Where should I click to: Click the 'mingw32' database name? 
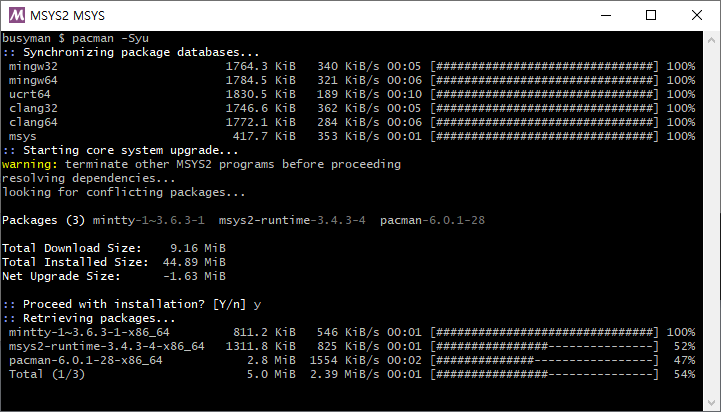(x=33, y=67)
